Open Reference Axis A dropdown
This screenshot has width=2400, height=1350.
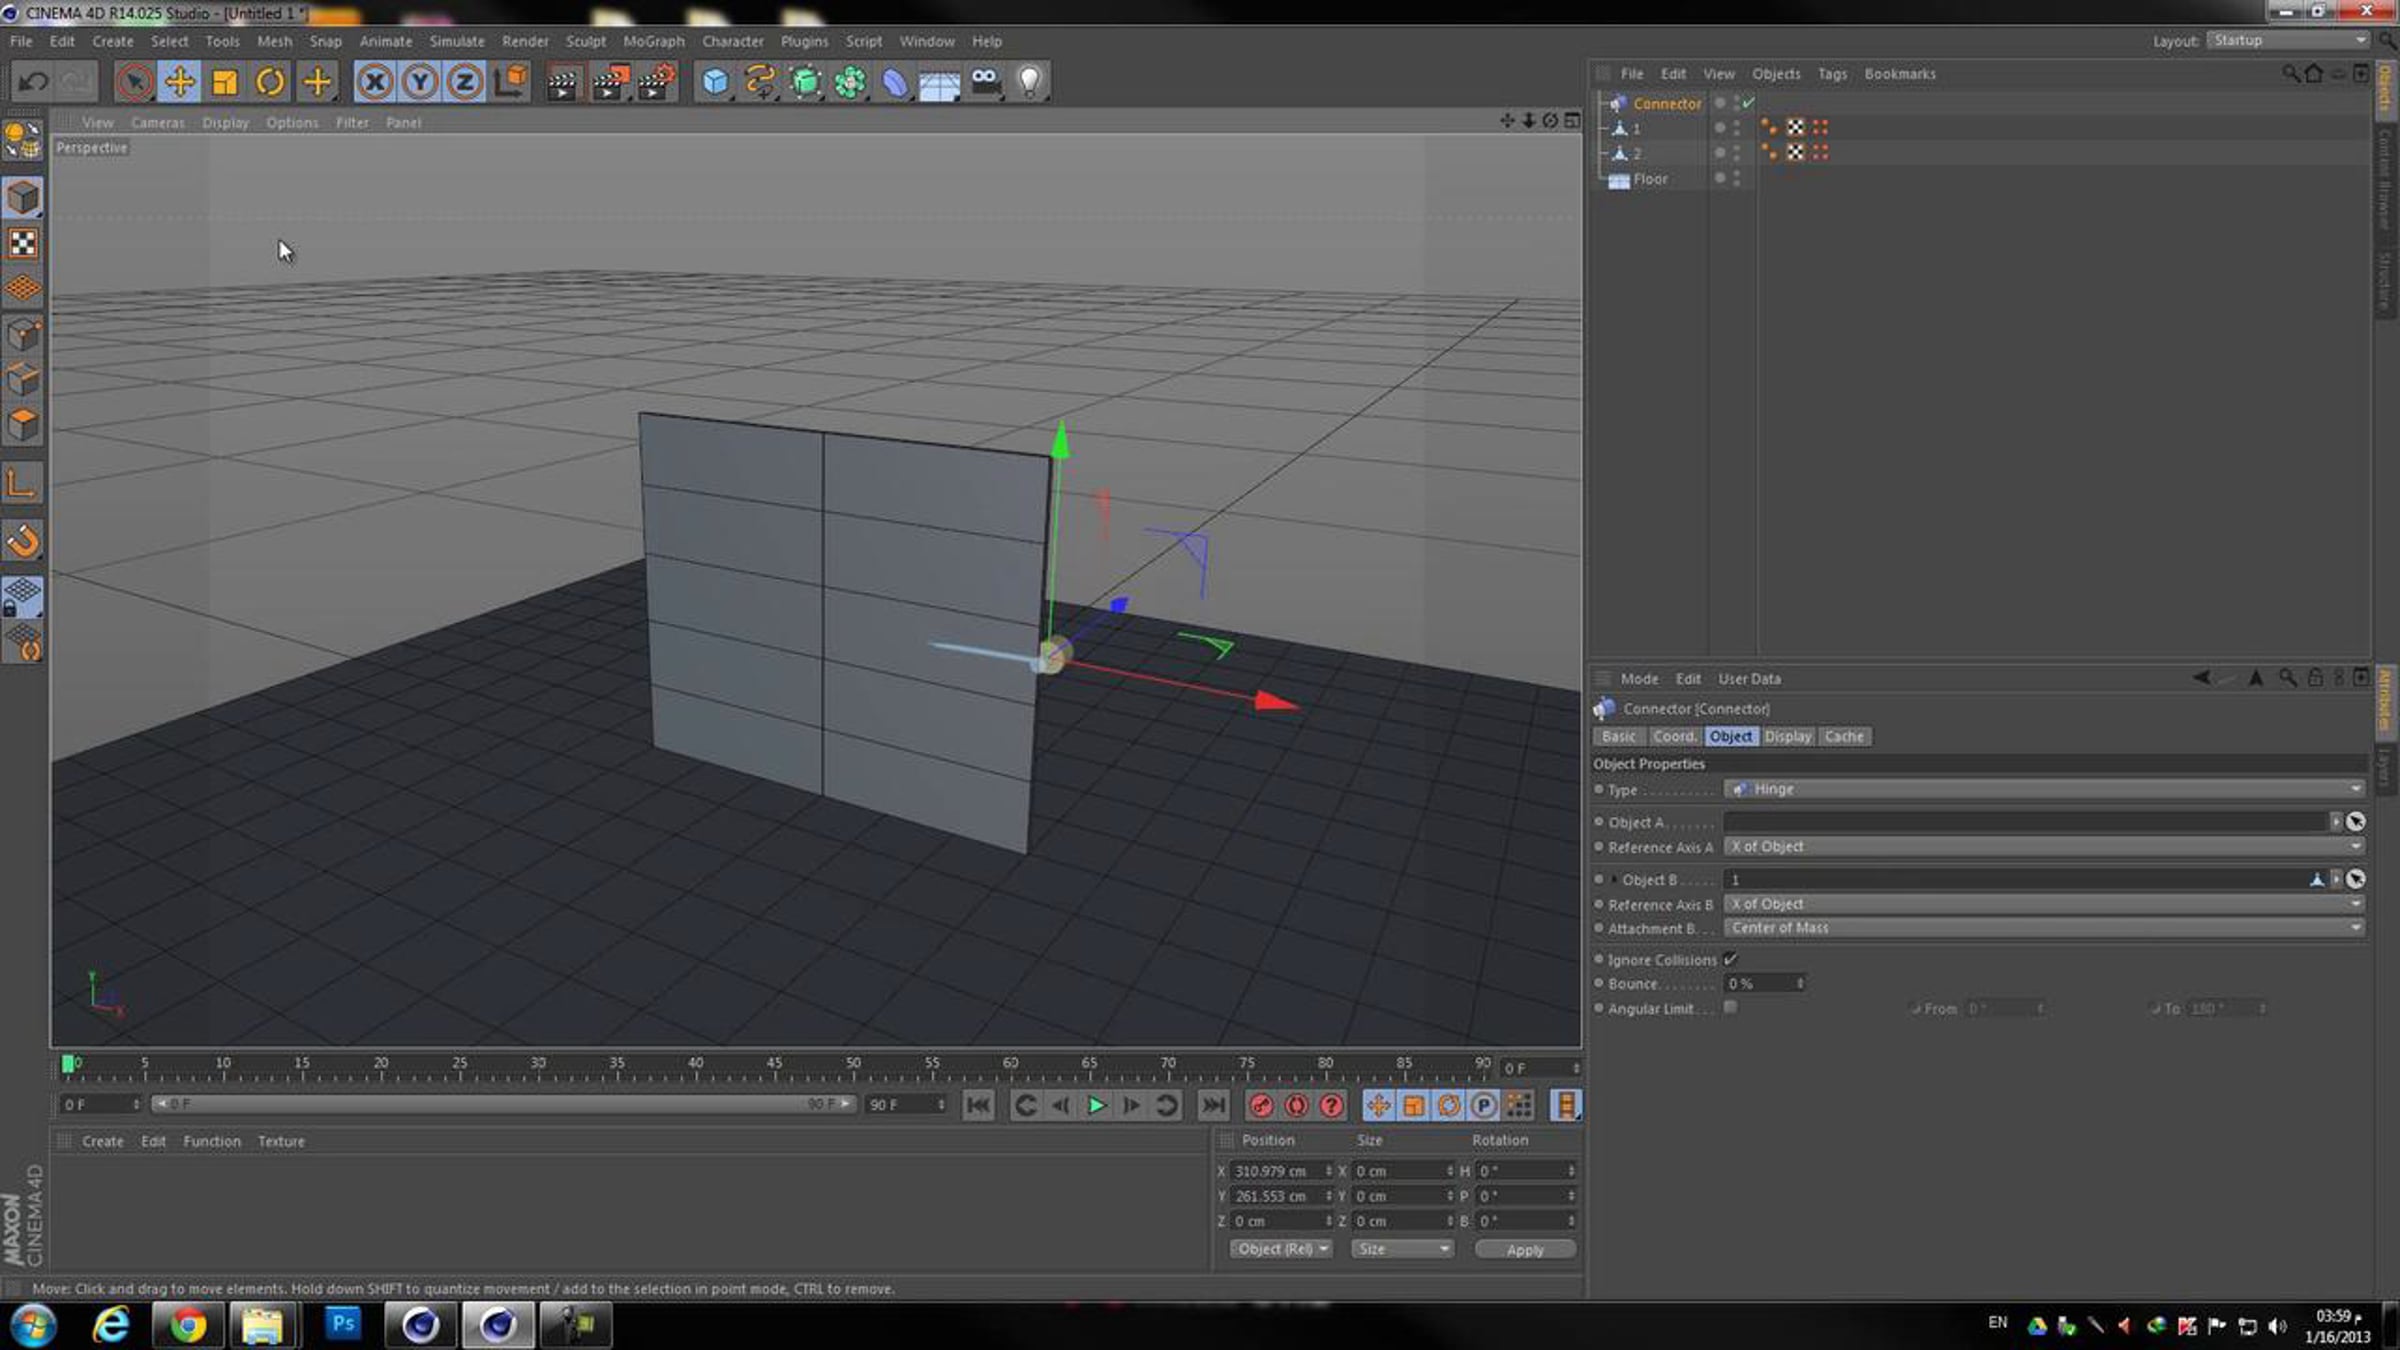(x=2045, y=846)
